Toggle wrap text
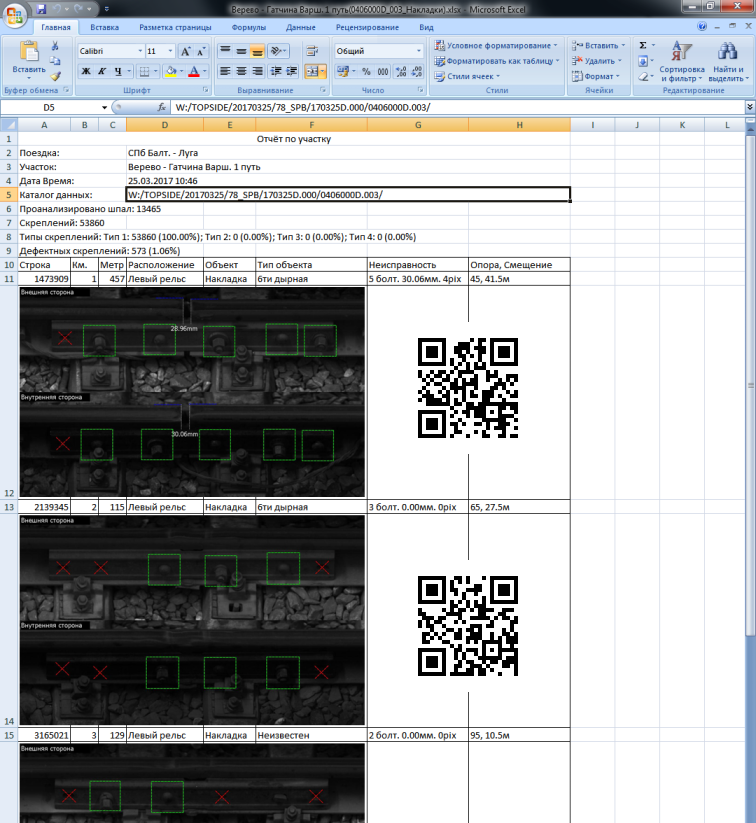This screenshot has height=823, width=756. 312,51
